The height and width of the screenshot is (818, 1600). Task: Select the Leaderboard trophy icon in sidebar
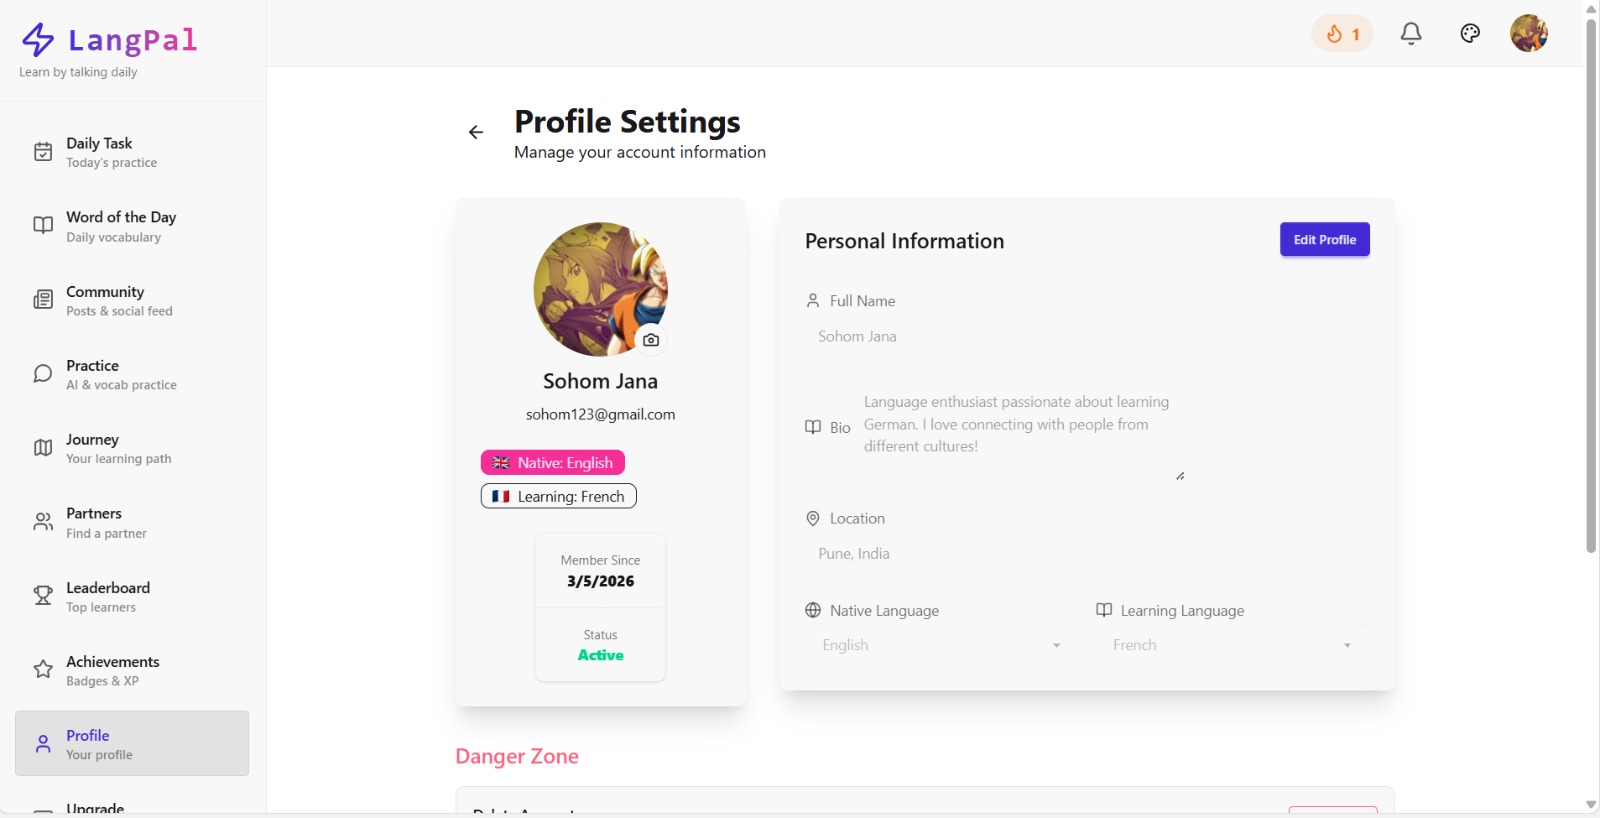[x=41, y=595]
